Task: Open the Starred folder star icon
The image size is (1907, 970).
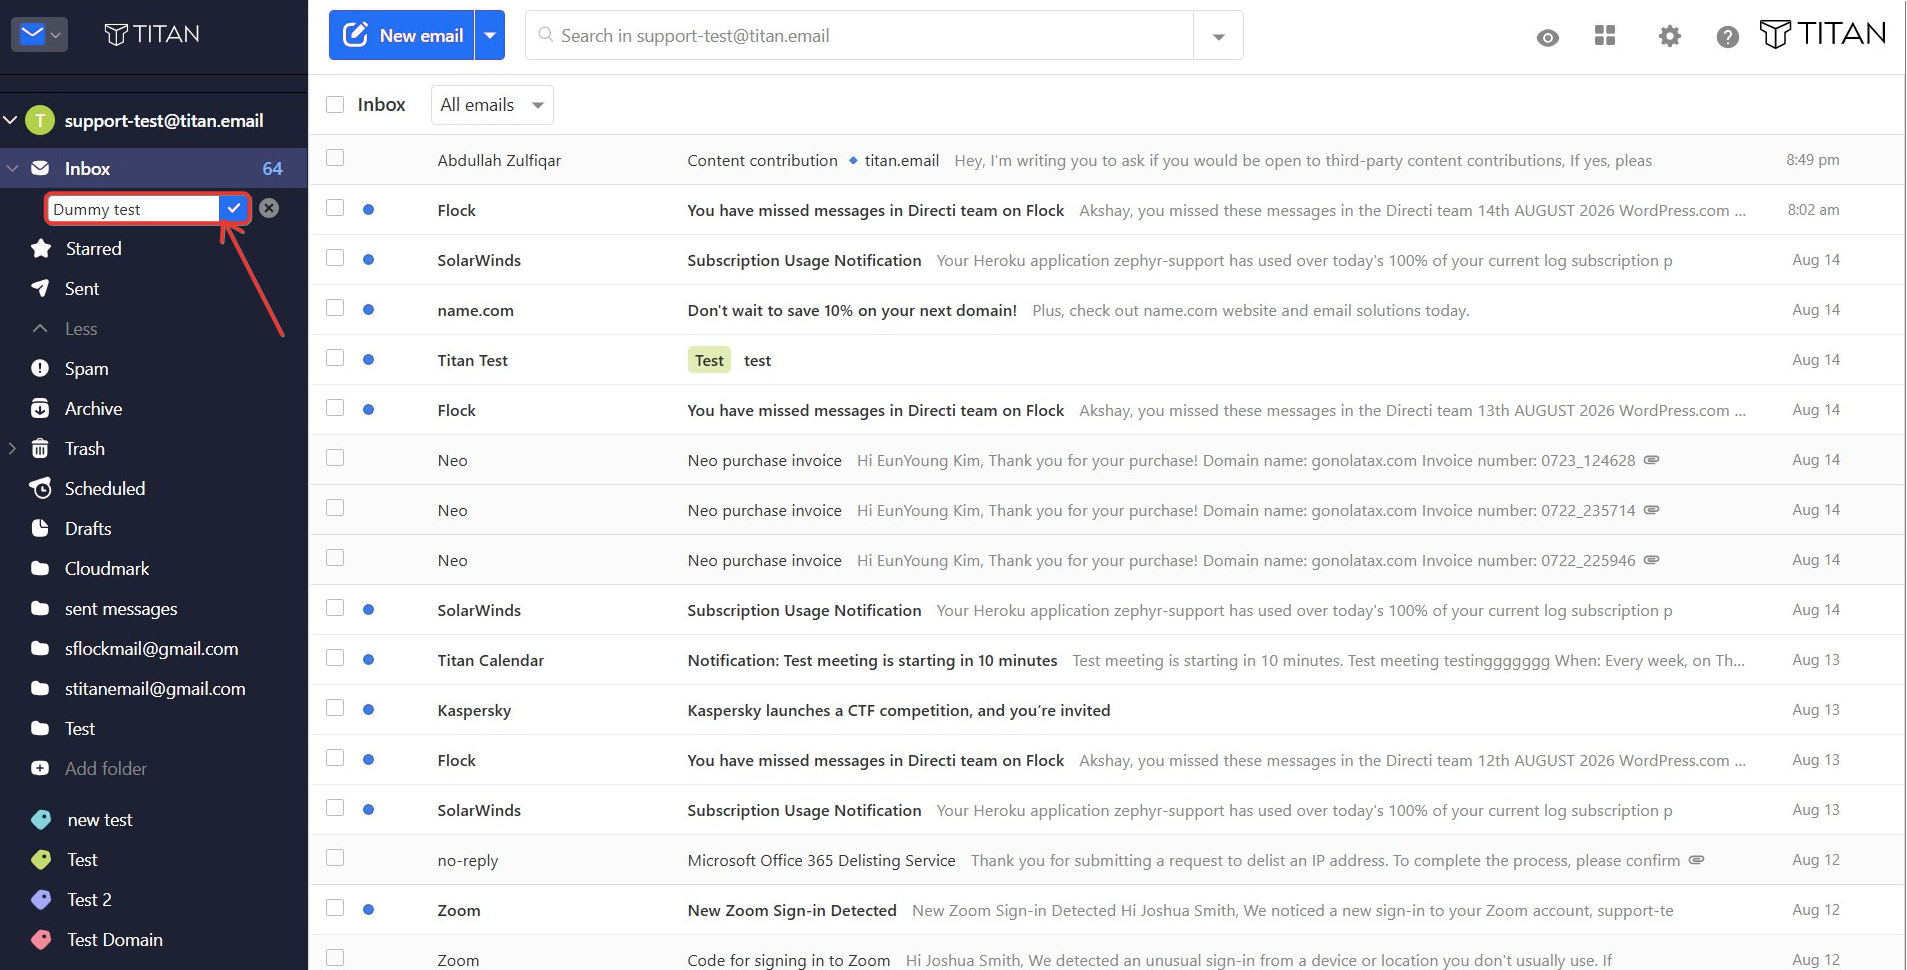Action: [41, 248]
